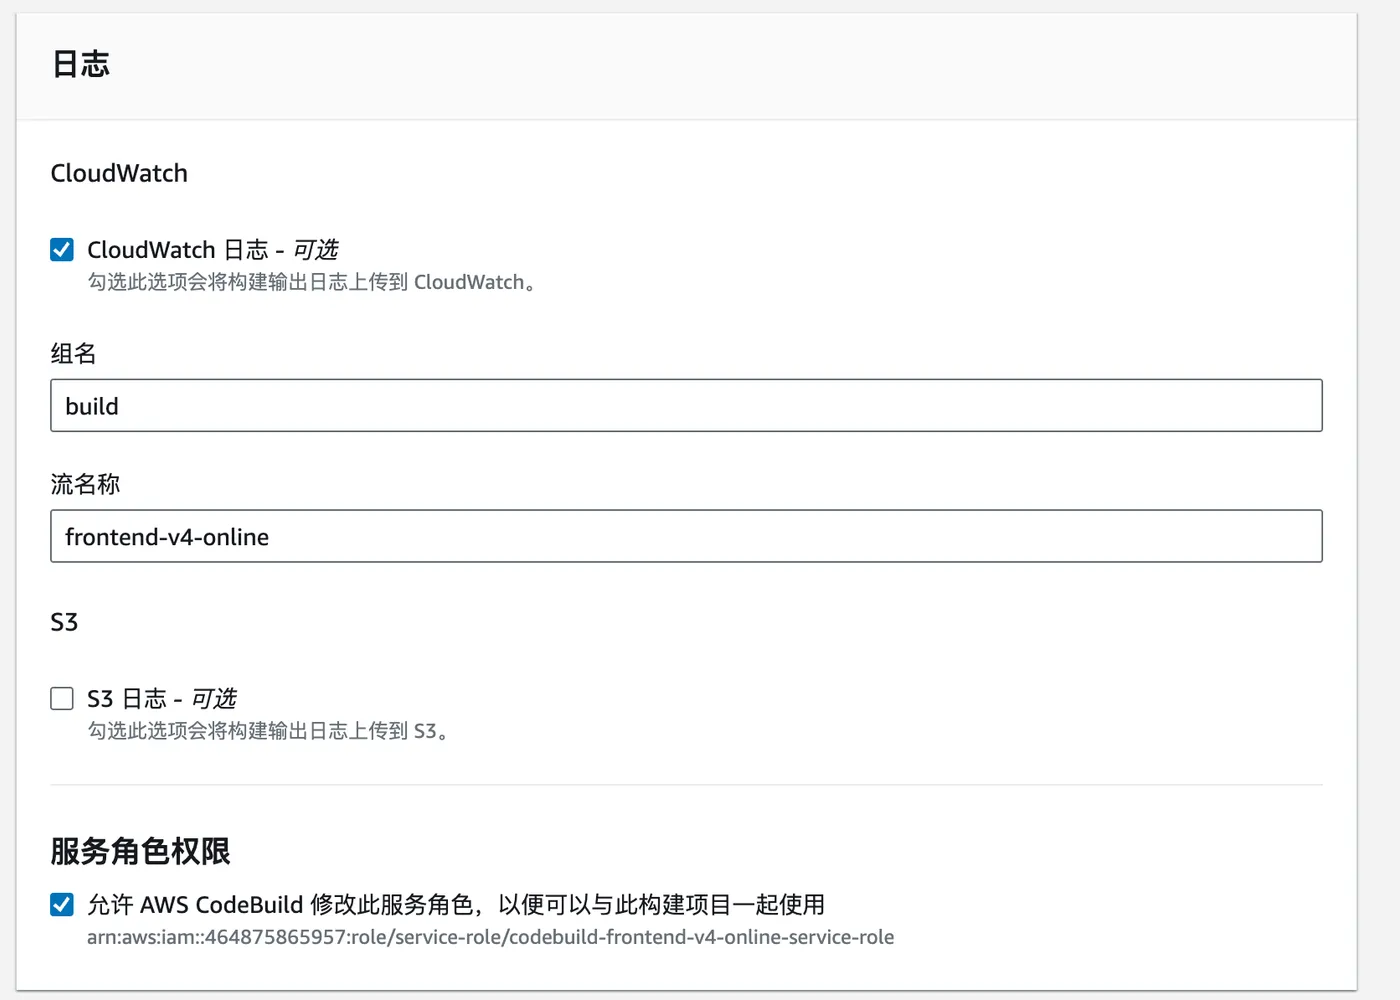Click the 日志 panel header title

(x=81, y=65)
